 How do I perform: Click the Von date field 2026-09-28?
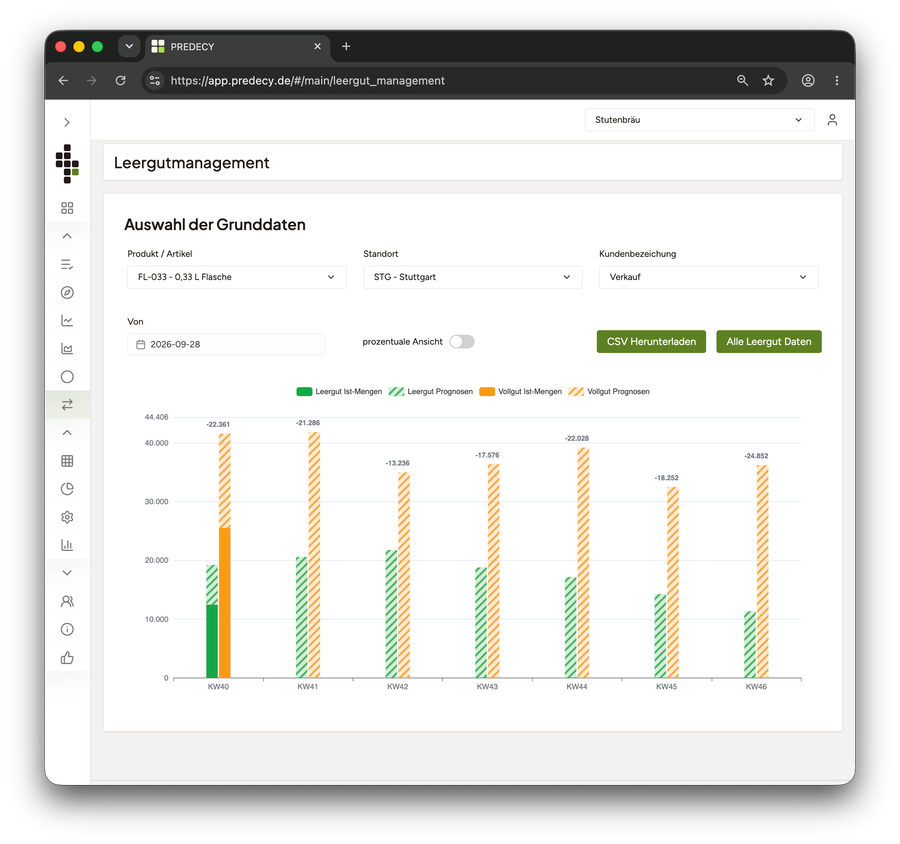(226, 344)
